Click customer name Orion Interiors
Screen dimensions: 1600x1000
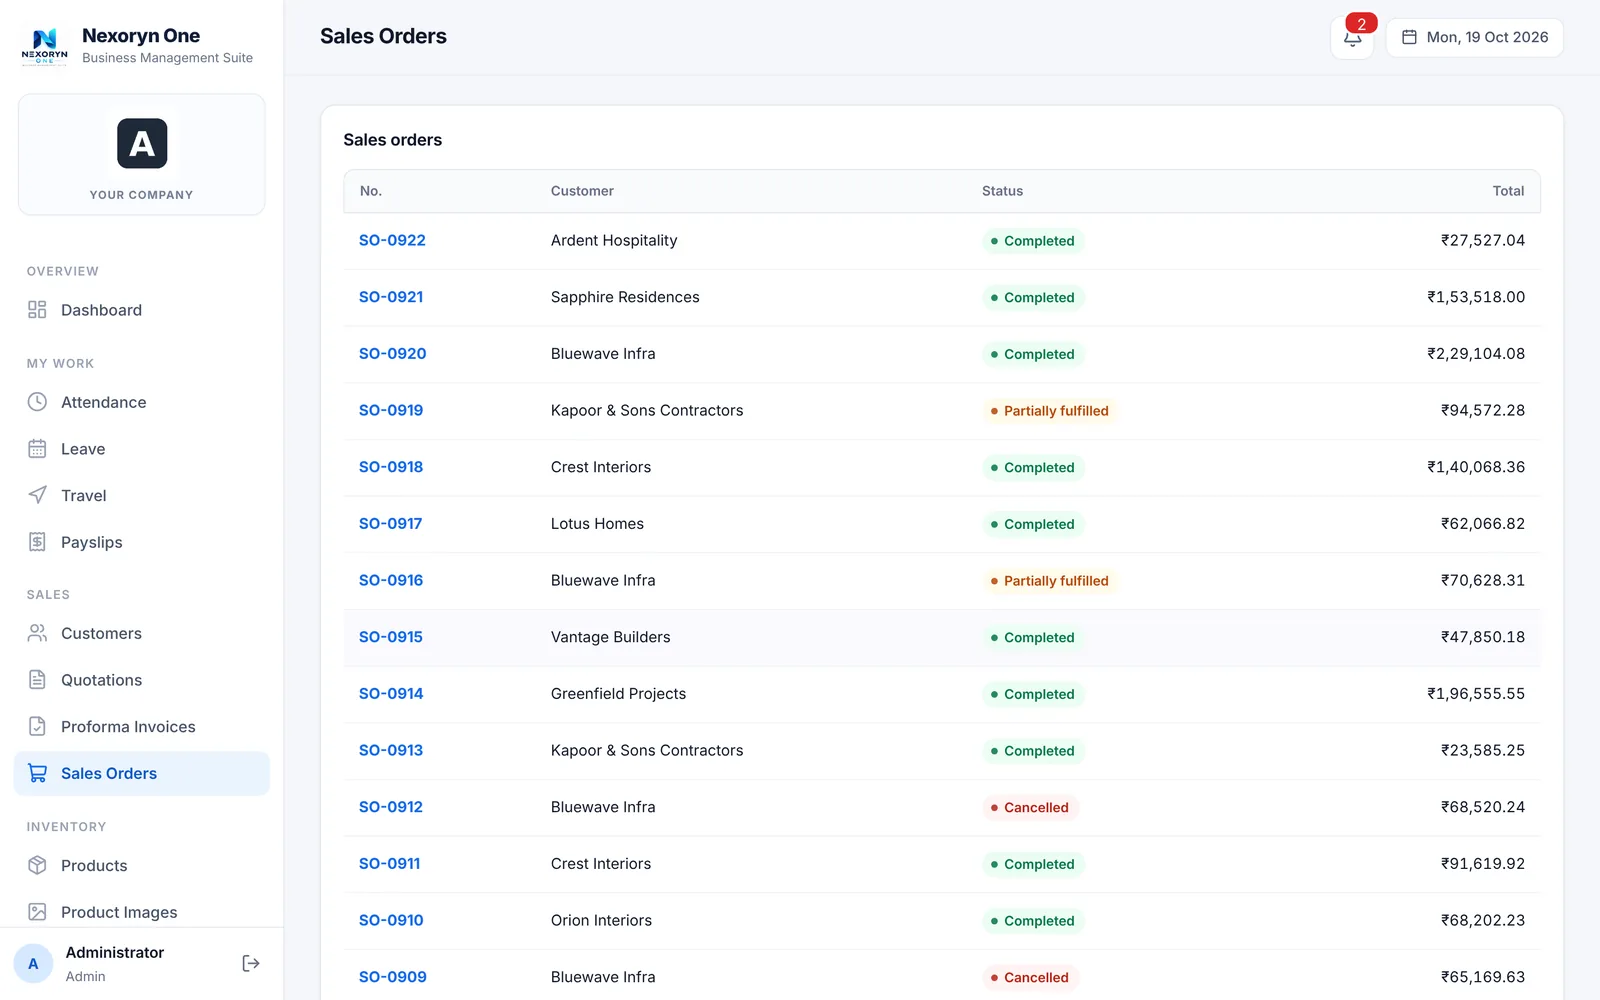click(x=601, y=921)
